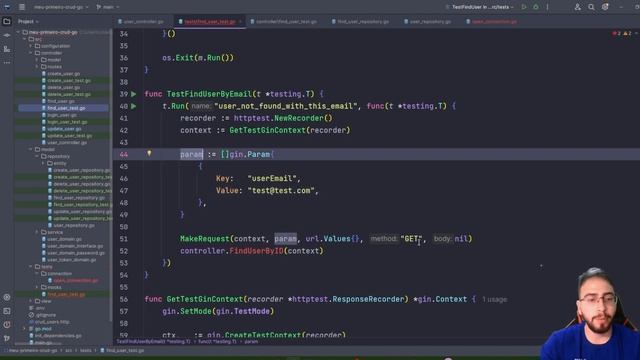Image resolution: width=640 pixels, height=360 pixels.
Task: Click the light bulb intention on line 44
Action: pyautogui.click(x=149, y=153)
